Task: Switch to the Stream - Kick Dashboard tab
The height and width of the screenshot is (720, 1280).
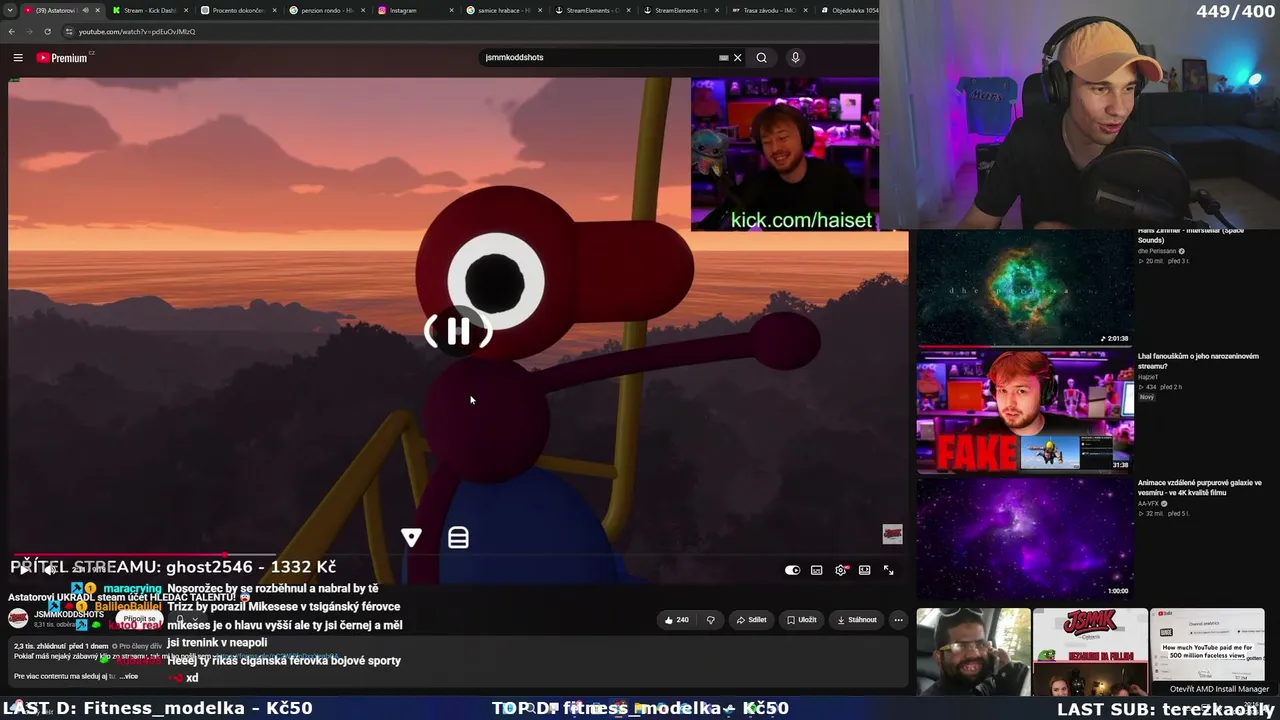Action: [x=148, y=10]
